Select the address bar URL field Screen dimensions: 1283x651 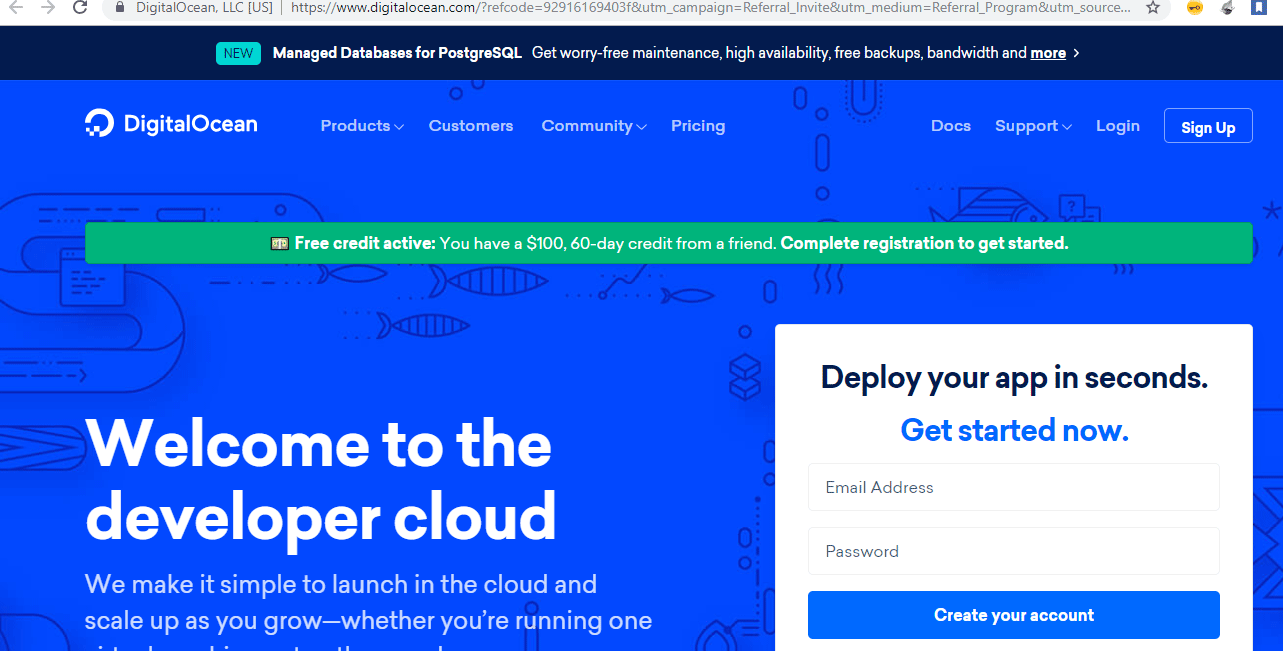[x=711, y=7]
